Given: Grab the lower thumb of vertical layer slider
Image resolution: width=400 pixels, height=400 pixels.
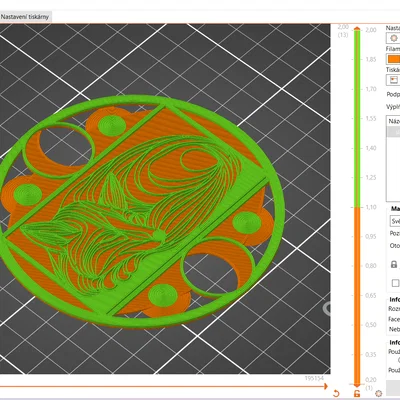Looking at the screenshot, I should click(x=357, y=385).
